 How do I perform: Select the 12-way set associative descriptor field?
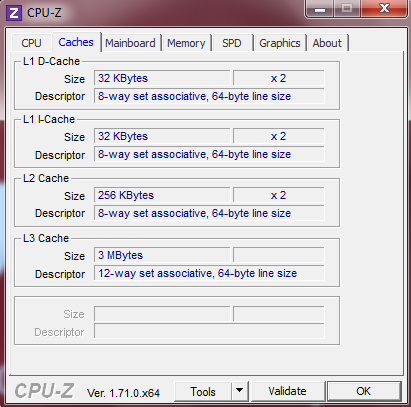[x=209, y=273]
